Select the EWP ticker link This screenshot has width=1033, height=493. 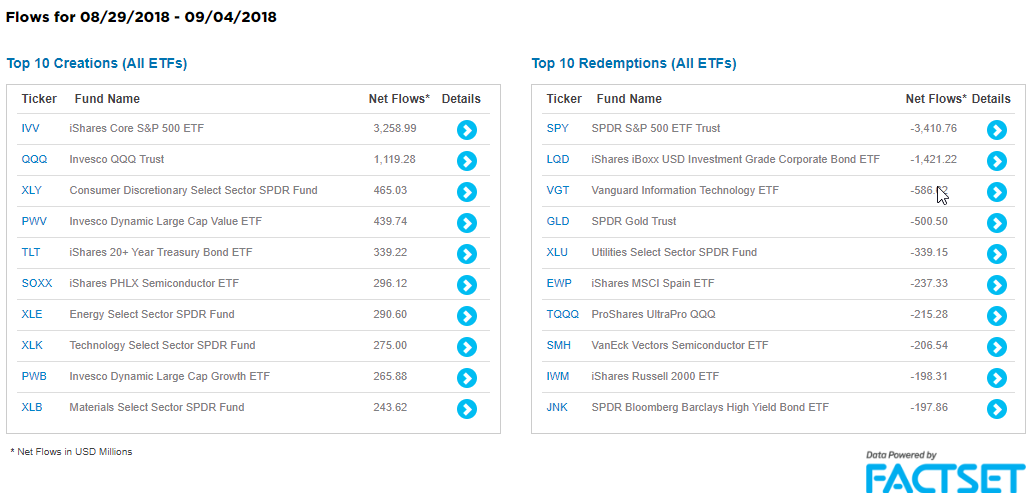click(x=559, y=283)
